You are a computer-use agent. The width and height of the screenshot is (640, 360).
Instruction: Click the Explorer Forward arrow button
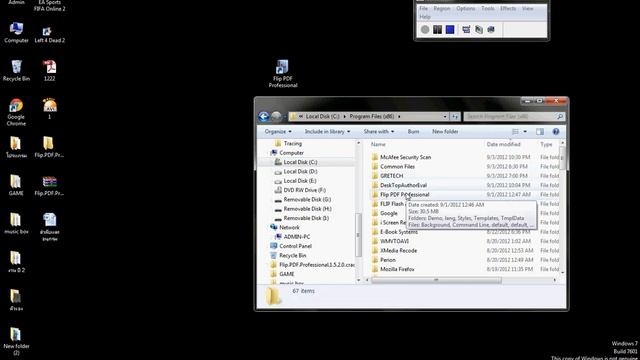pos(276,117)
